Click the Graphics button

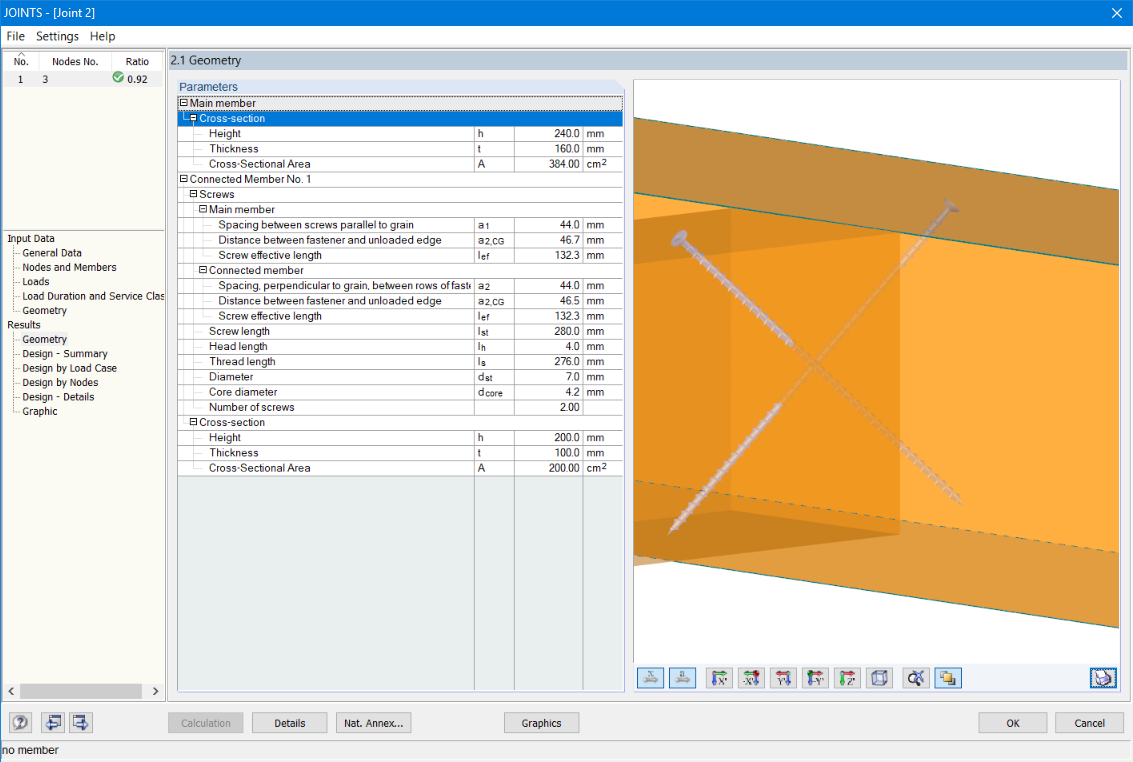tap(541, 723)
